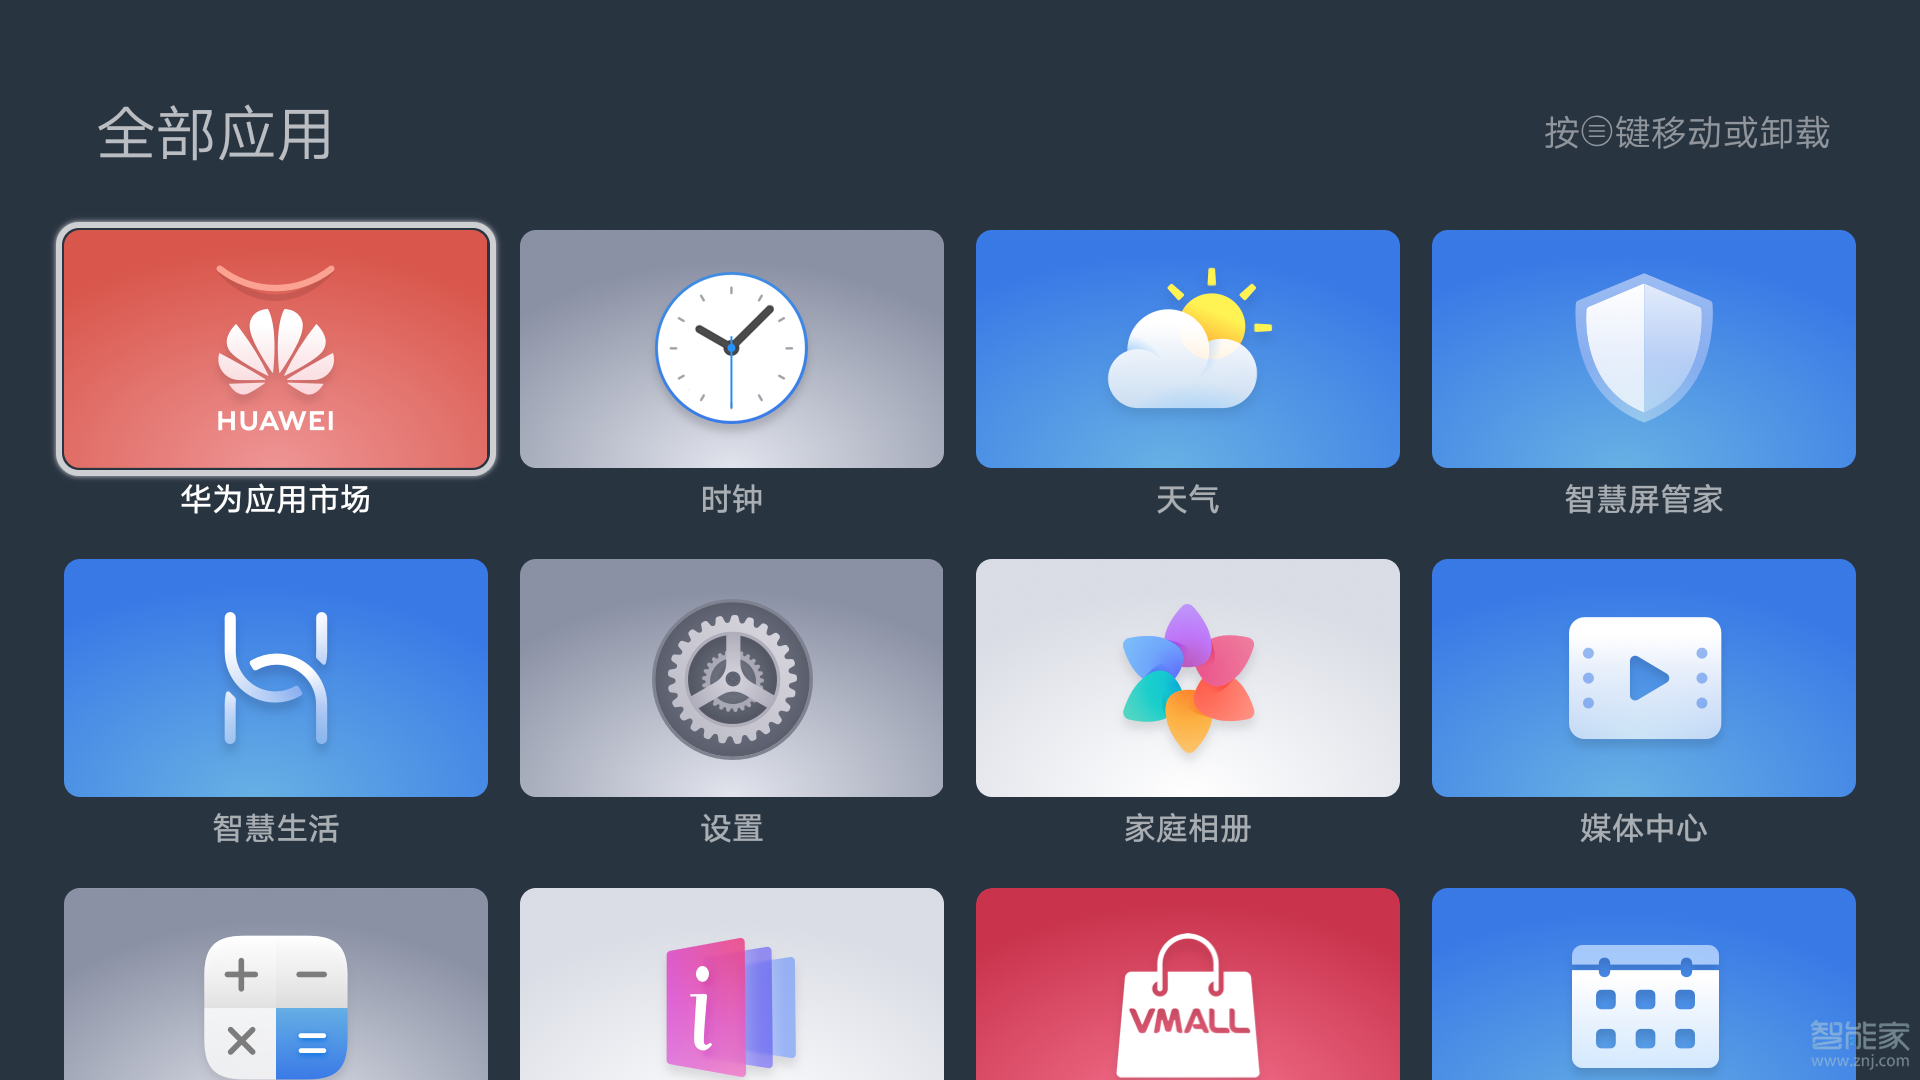Click the 天气 label text
The width and height of the screenshot is (1920, 1080).
click(x=1188, y=499)
